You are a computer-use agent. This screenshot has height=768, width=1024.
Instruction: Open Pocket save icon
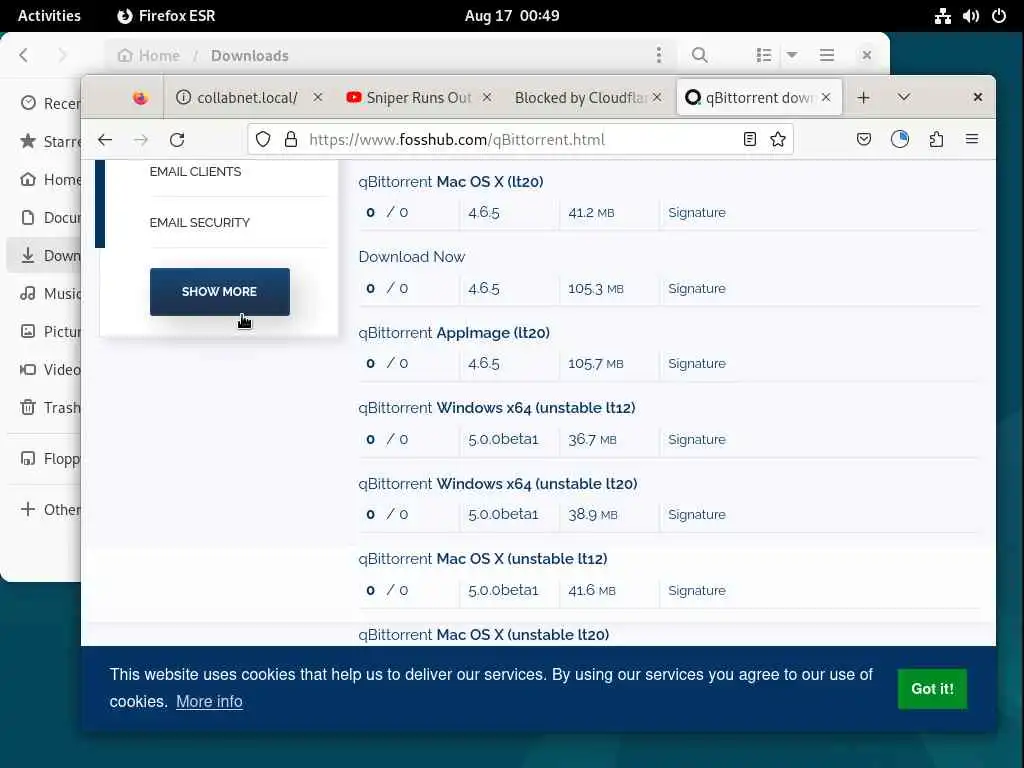click(x=863, y=139)
